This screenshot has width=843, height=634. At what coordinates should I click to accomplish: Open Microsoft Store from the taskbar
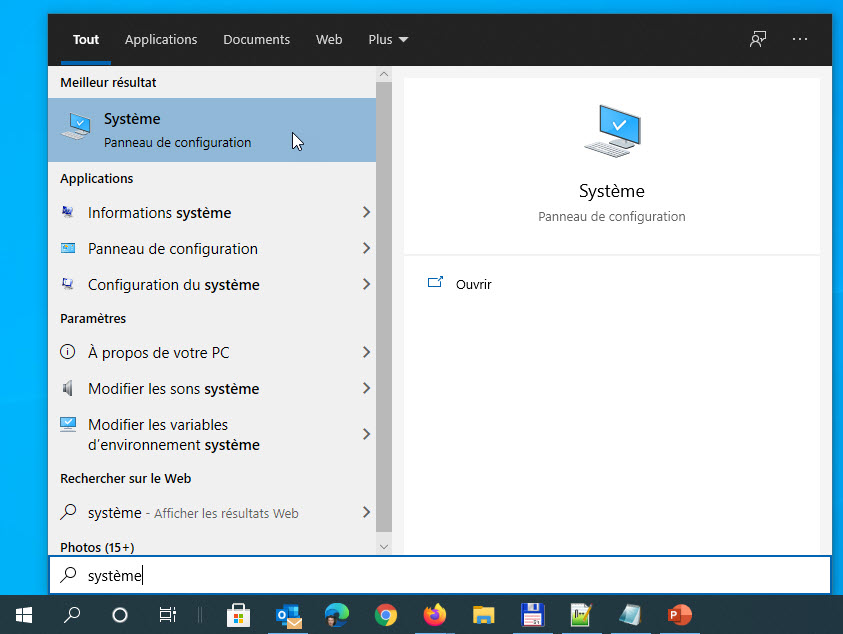pyautogui.click(x=238, y=614)
